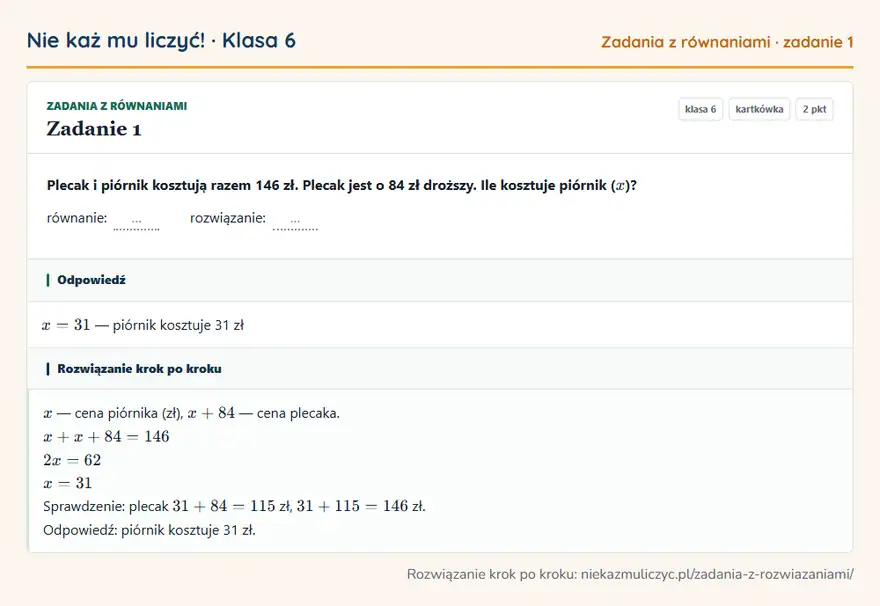Click the dotted blank after 'rozwiązanie:'
The height and width of the screenshot is (606, 880).
coord(295,221)
